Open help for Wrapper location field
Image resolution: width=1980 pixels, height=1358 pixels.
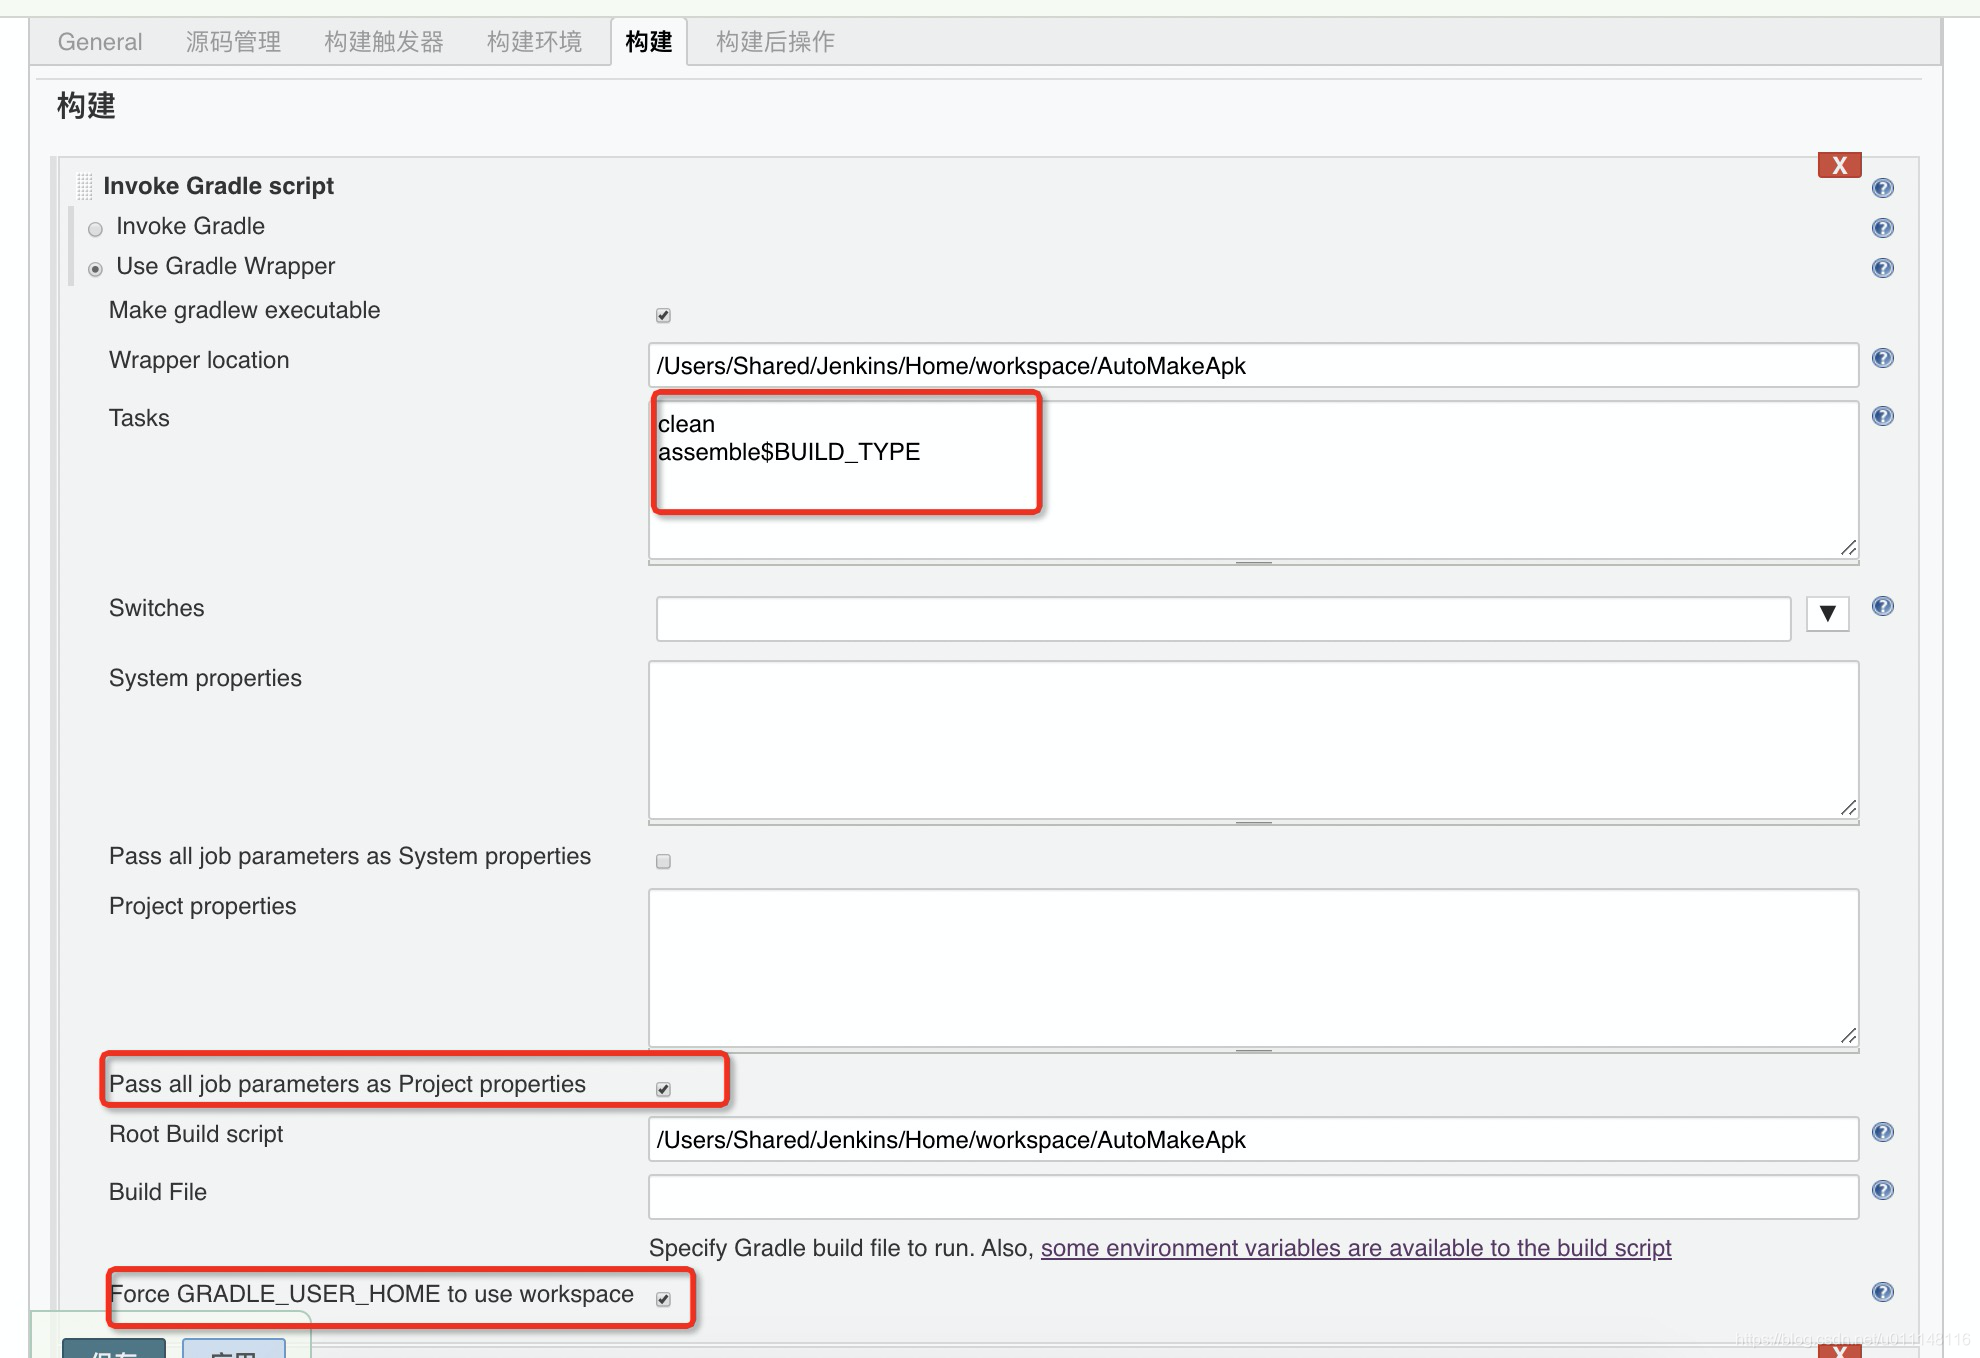click(x=1882, y=358)
